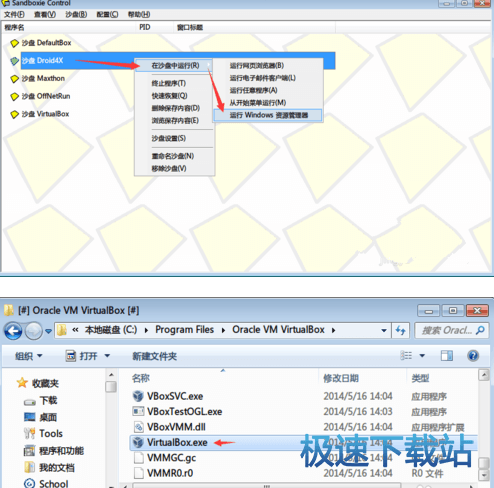Open the 文件(F) menu
The height and width of the screenshot is (488, 494).
click(14, 15)
